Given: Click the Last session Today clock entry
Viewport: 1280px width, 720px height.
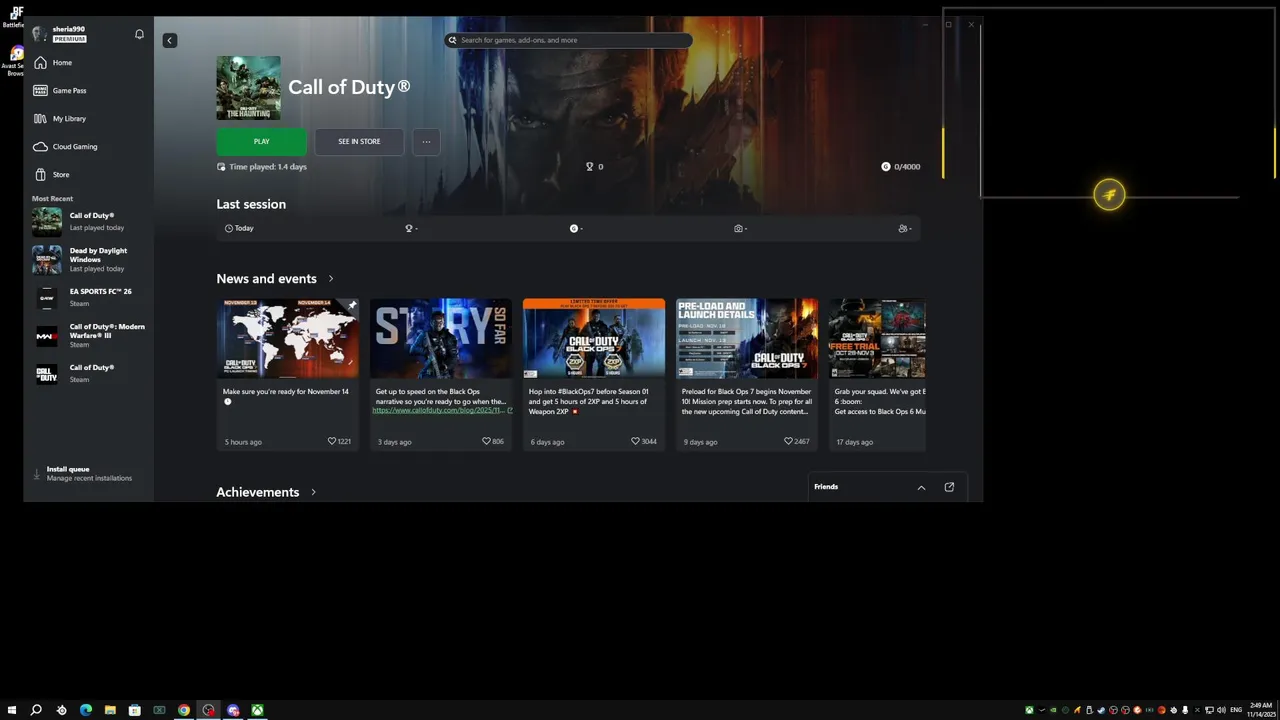Looking at the screenshot, I should (239, 228).
